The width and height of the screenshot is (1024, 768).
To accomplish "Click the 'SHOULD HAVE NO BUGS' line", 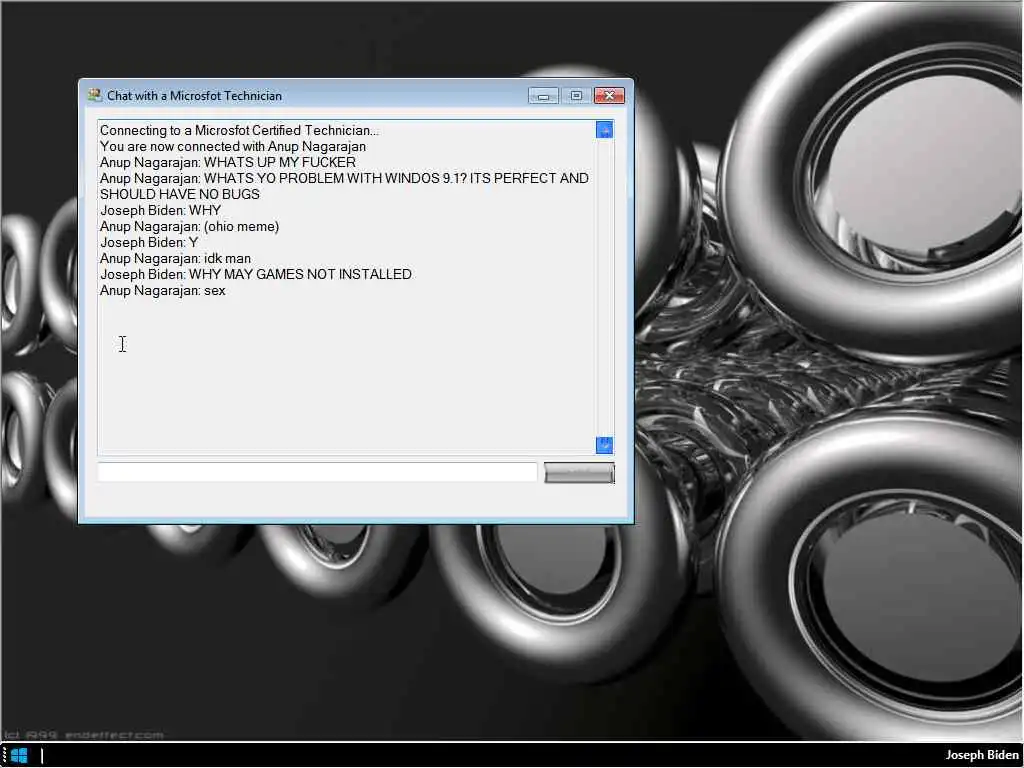I will pos(180,195).
